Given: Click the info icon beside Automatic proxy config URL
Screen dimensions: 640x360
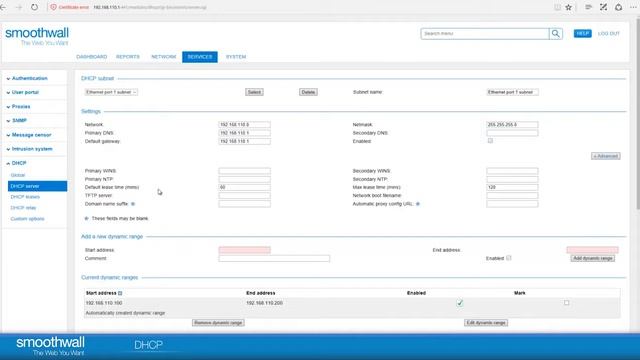Looking at the screenshot, I should pyautogui.click(x=418, y=204).
